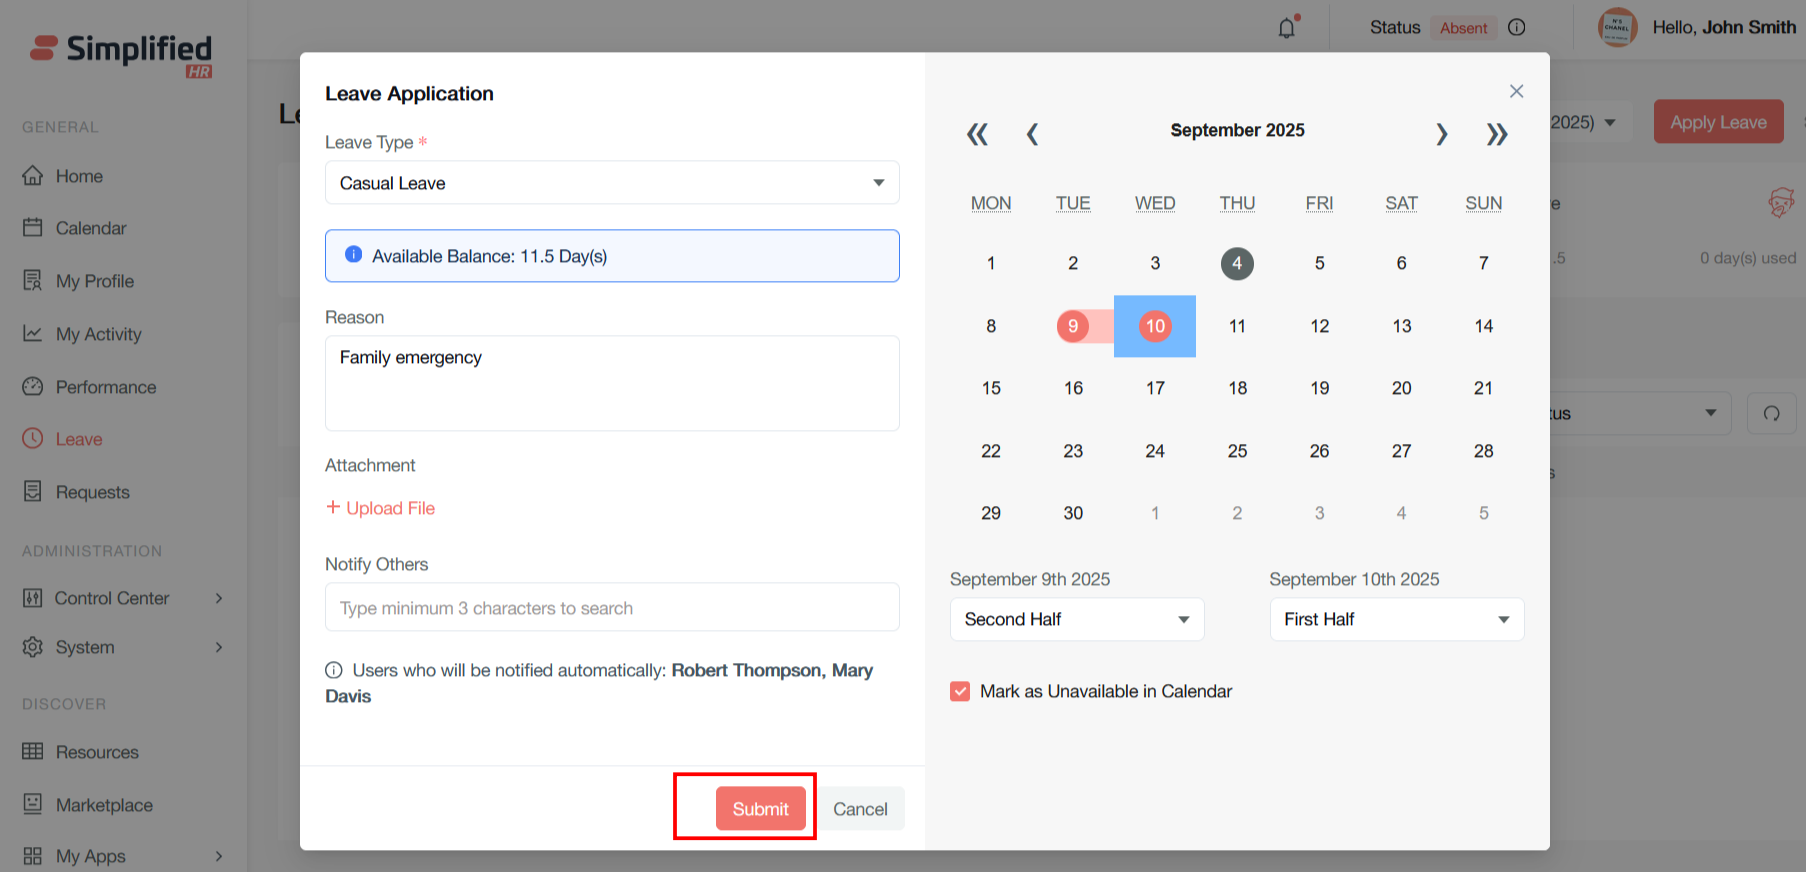Advance calendar to next month

tap(1441, 134)
